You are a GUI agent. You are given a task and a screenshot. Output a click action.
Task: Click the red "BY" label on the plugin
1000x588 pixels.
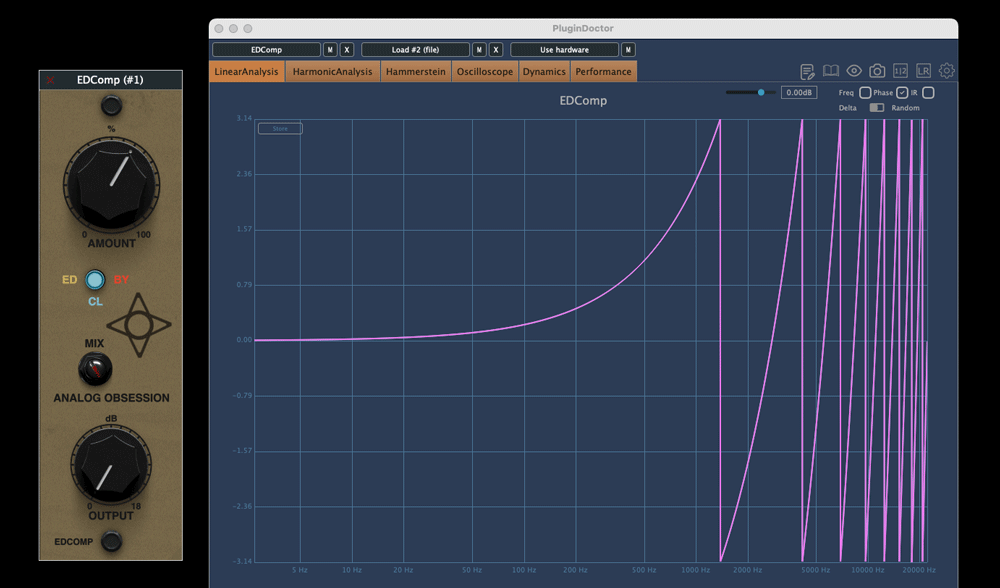click(121, 280)
